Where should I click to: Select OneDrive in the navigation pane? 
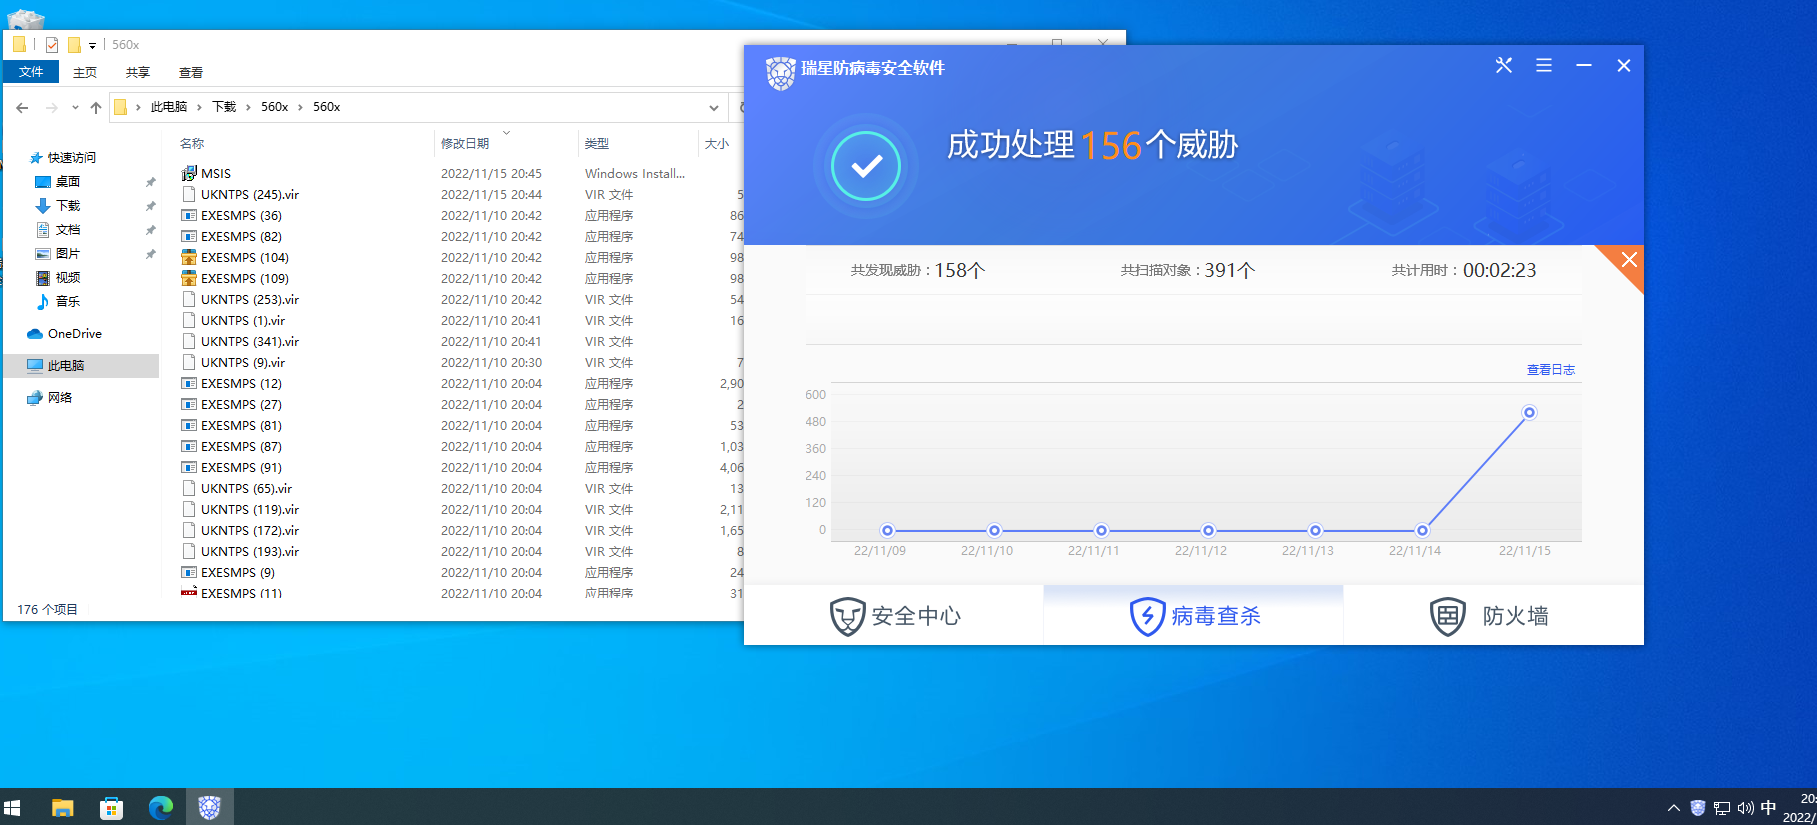pos(75,334)
